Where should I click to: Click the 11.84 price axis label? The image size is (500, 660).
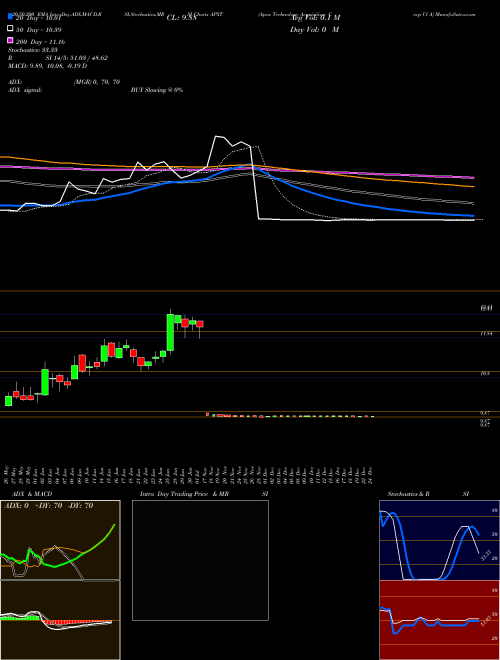(486, 333)
